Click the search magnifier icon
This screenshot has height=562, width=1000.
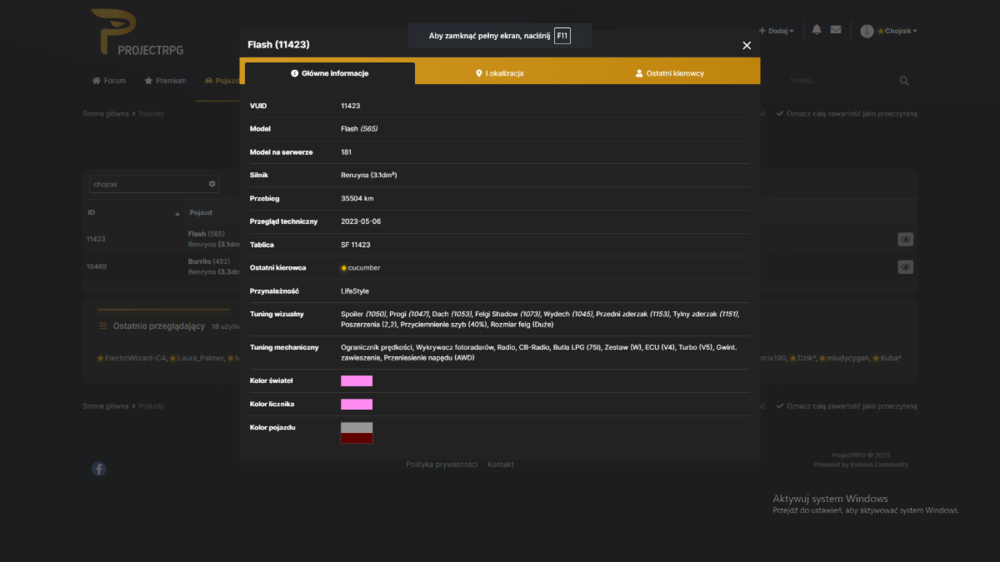(904, 81)
